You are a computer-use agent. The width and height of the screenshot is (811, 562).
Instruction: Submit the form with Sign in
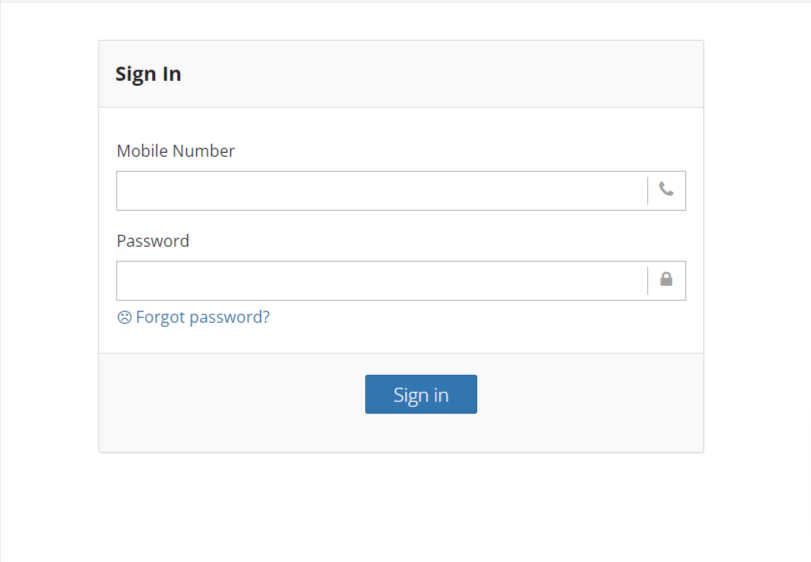coord(421,394)
